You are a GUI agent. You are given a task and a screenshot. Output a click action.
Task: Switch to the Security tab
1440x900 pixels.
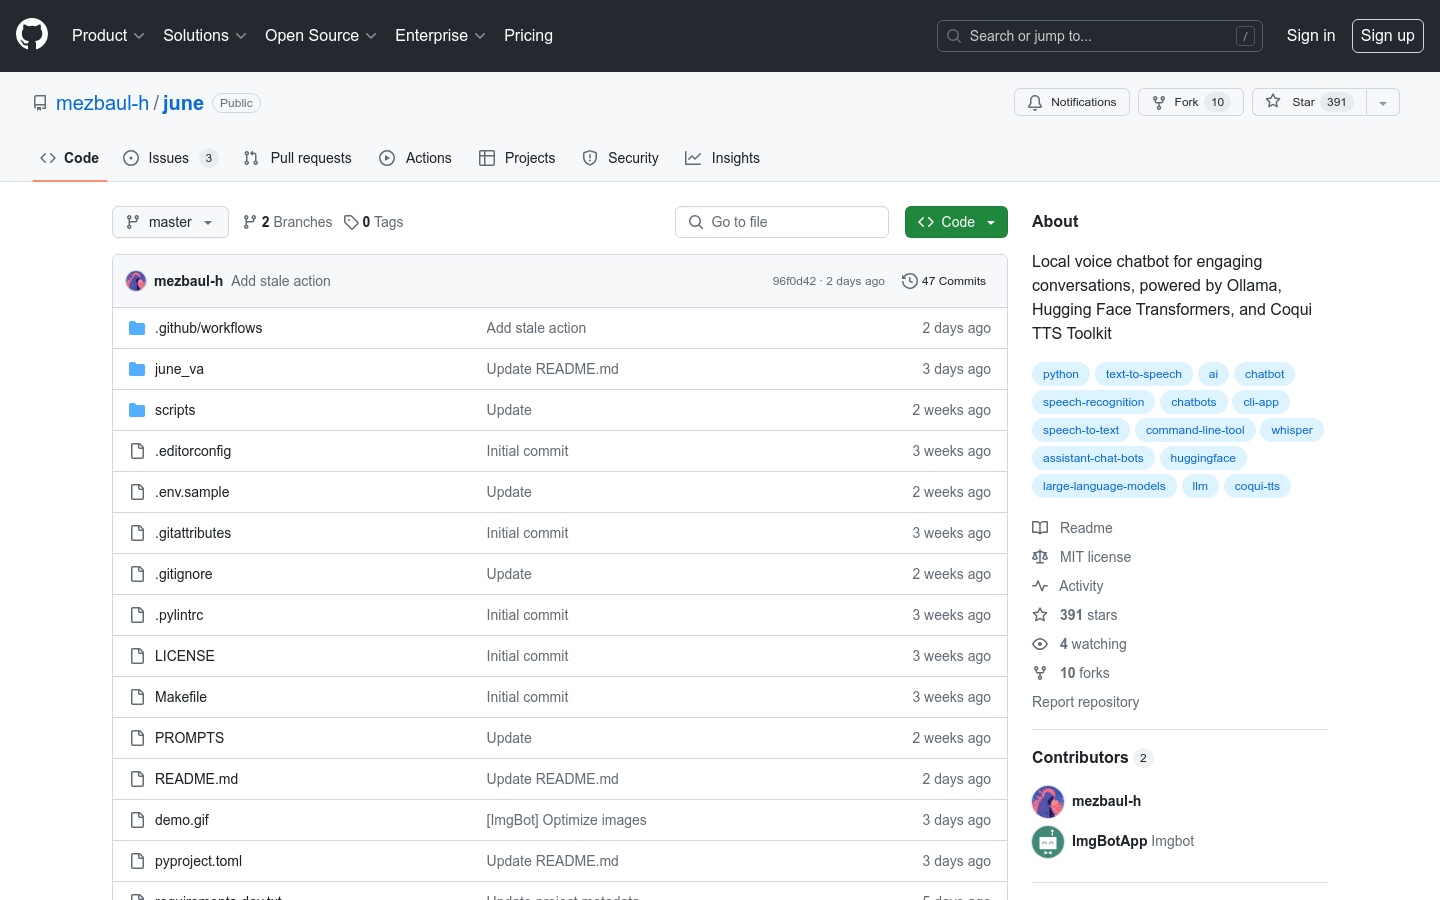[621, 158]
